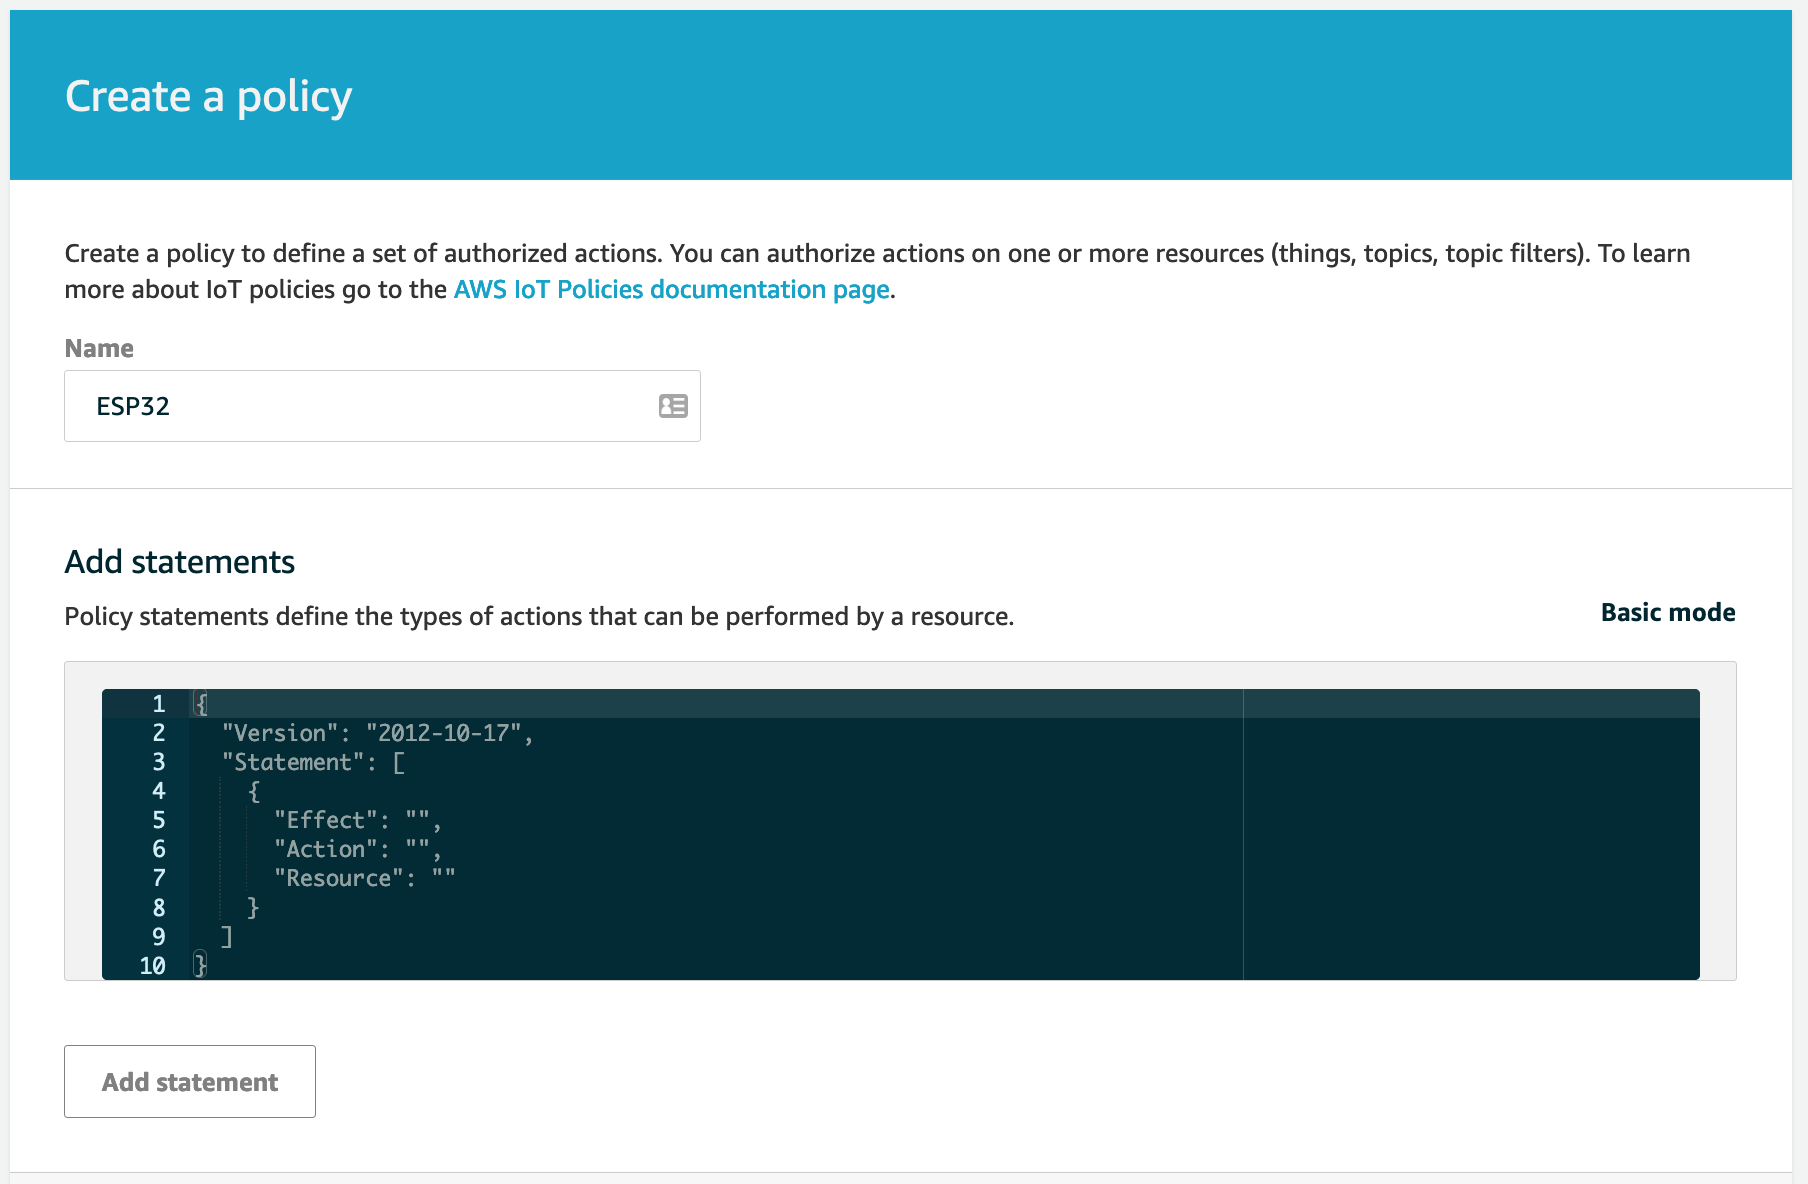Click the closing brace on line 8

point(253,908)
